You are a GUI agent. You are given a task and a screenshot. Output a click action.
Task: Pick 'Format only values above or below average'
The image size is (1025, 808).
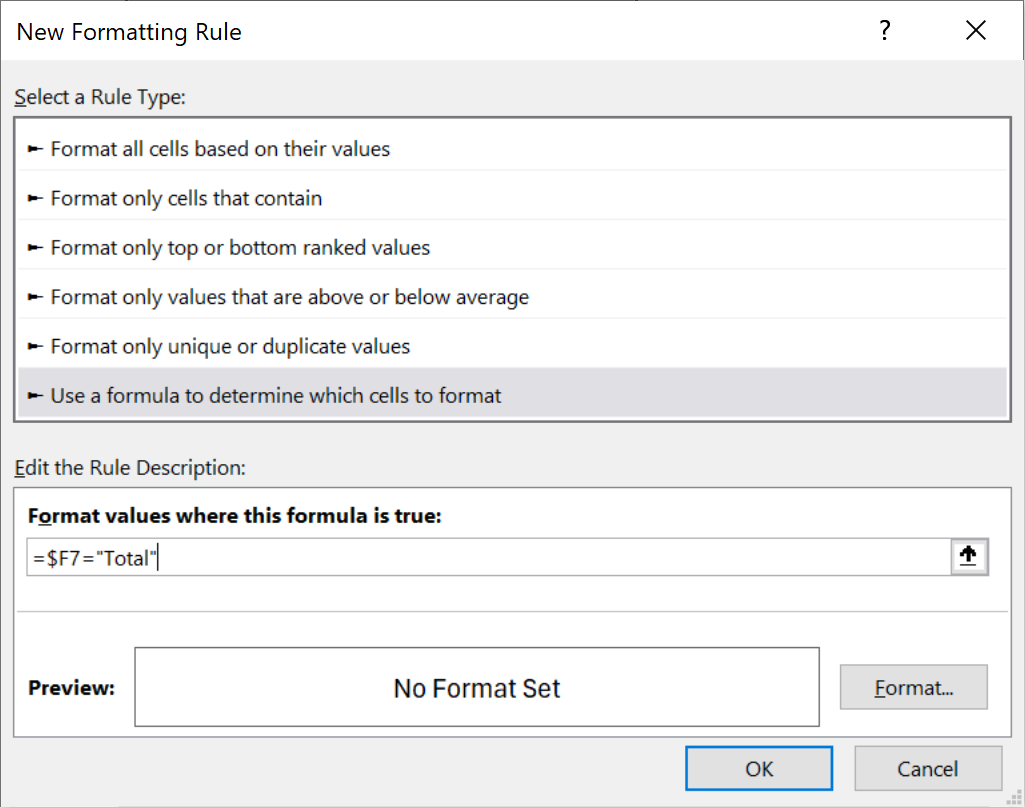[289, 297]
